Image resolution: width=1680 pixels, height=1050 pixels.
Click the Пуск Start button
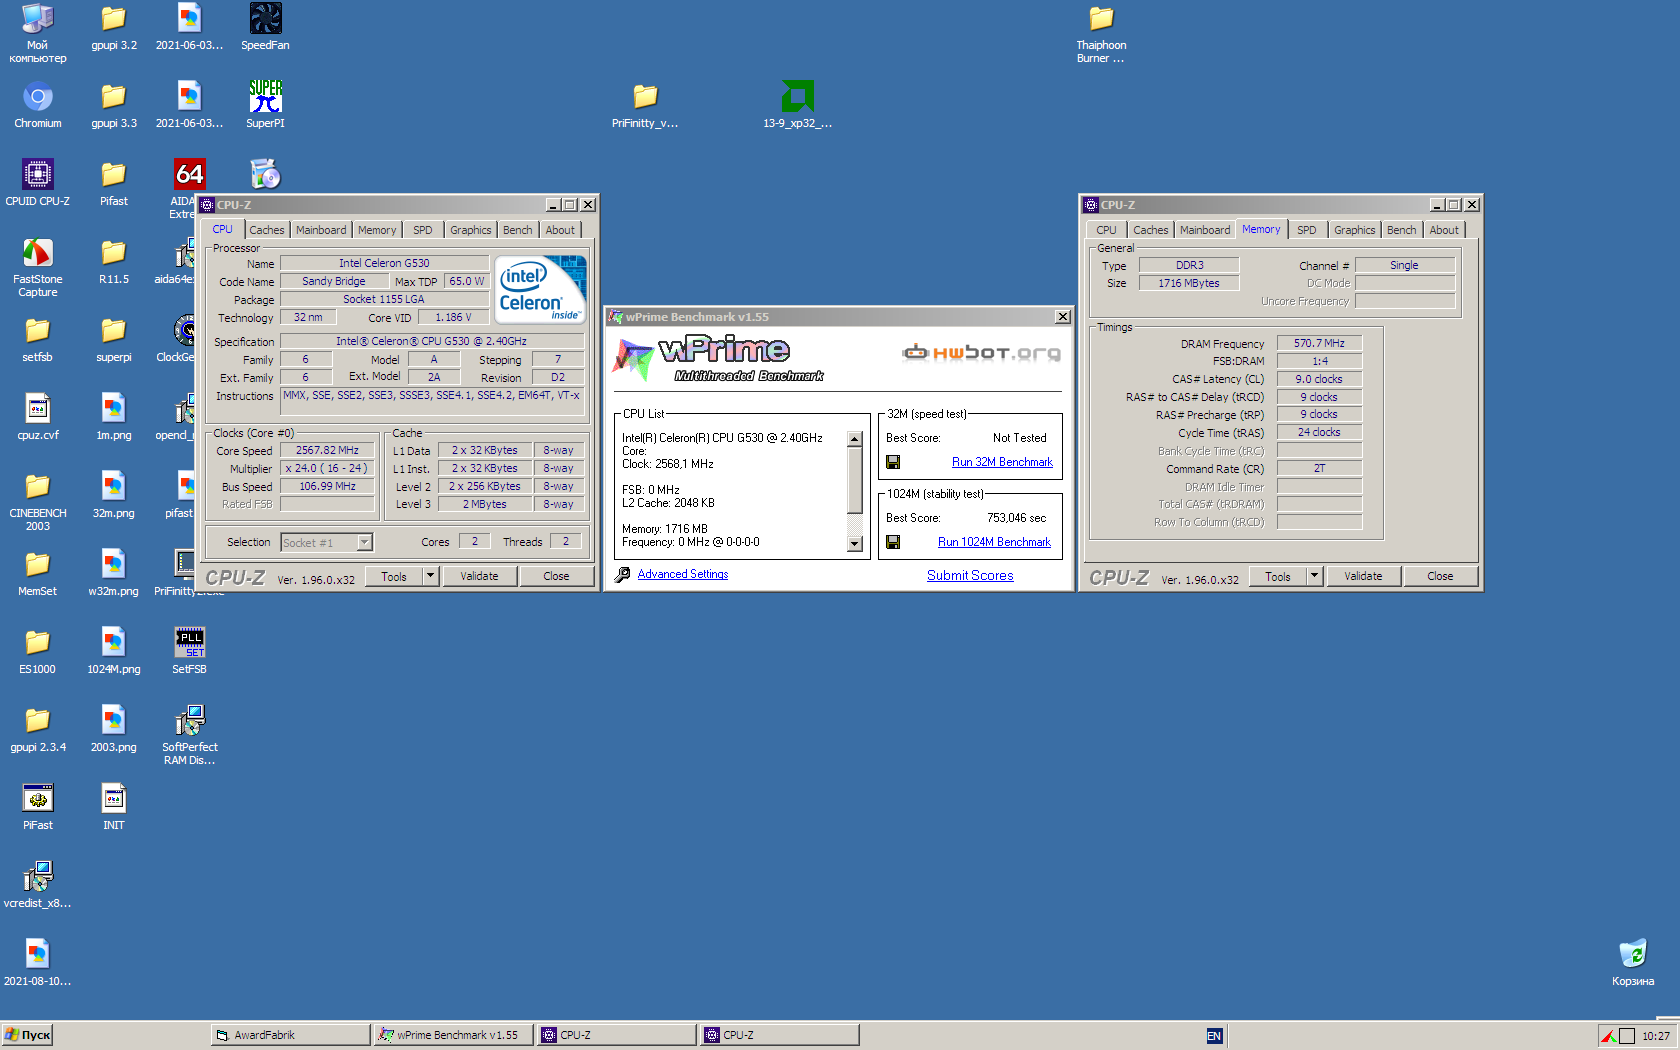27,1035
